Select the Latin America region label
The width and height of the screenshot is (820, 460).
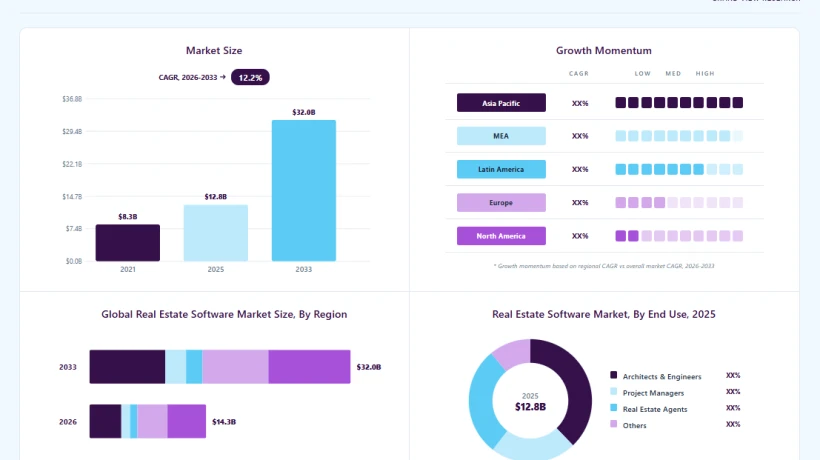pyautogui.click(x=501, y=169)
